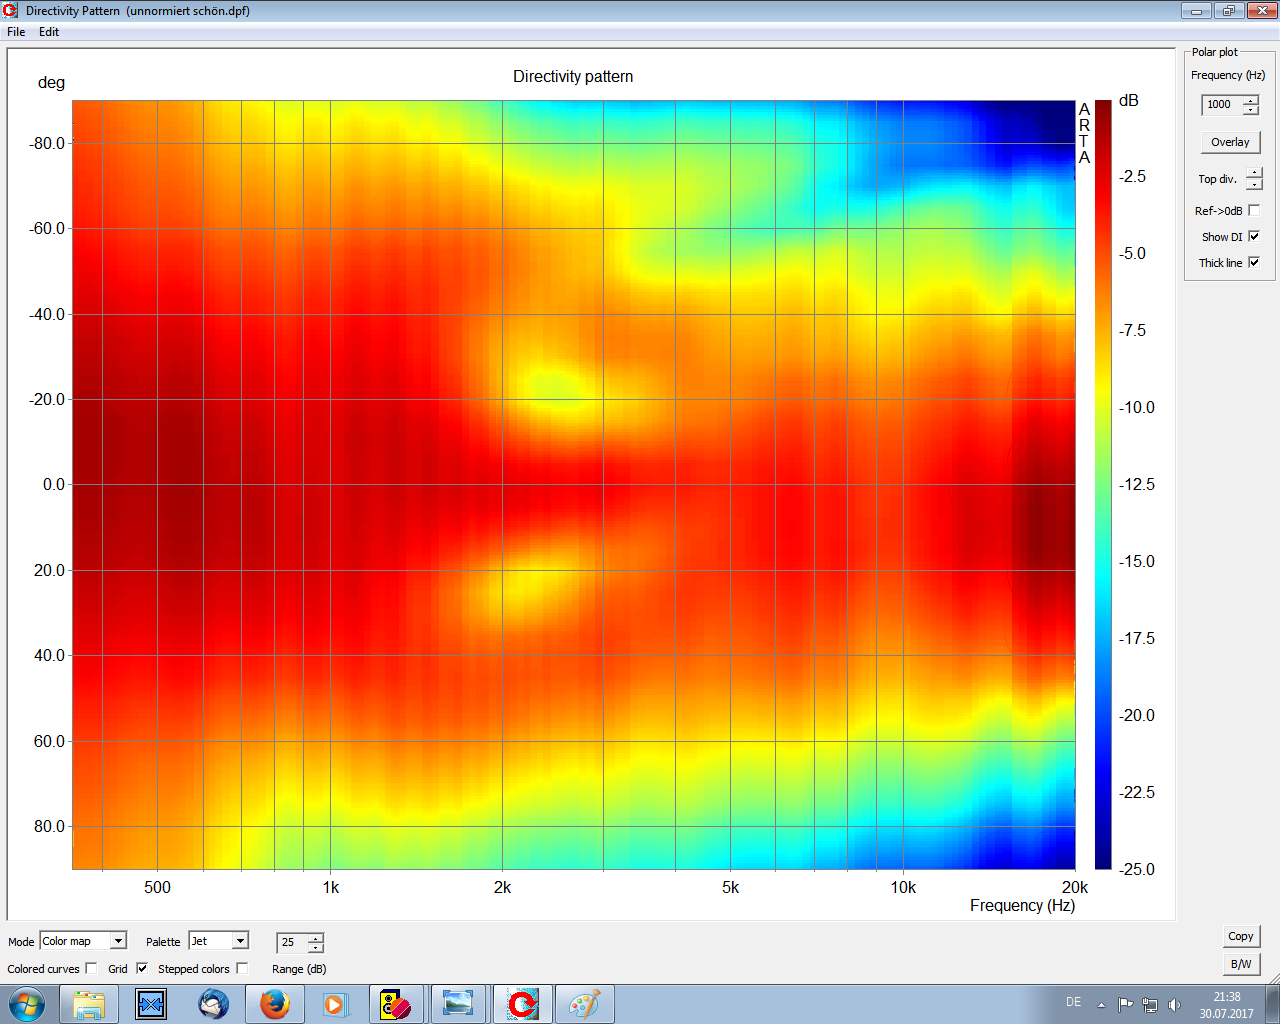Screen dimensions: 1280x1024
Task: Open the Edit menu
Action: [49, 32]
